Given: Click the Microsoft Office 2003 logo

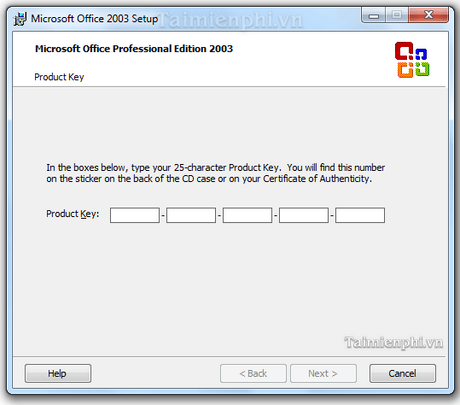Looking at the screenshot, I should [412, 60].
